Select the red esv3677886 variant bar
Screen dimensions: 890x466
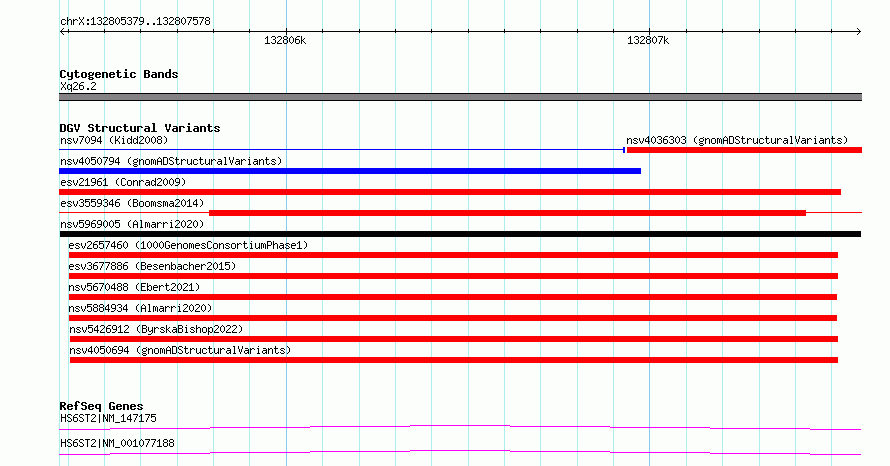pyautogui.click(x=453, y=276)
